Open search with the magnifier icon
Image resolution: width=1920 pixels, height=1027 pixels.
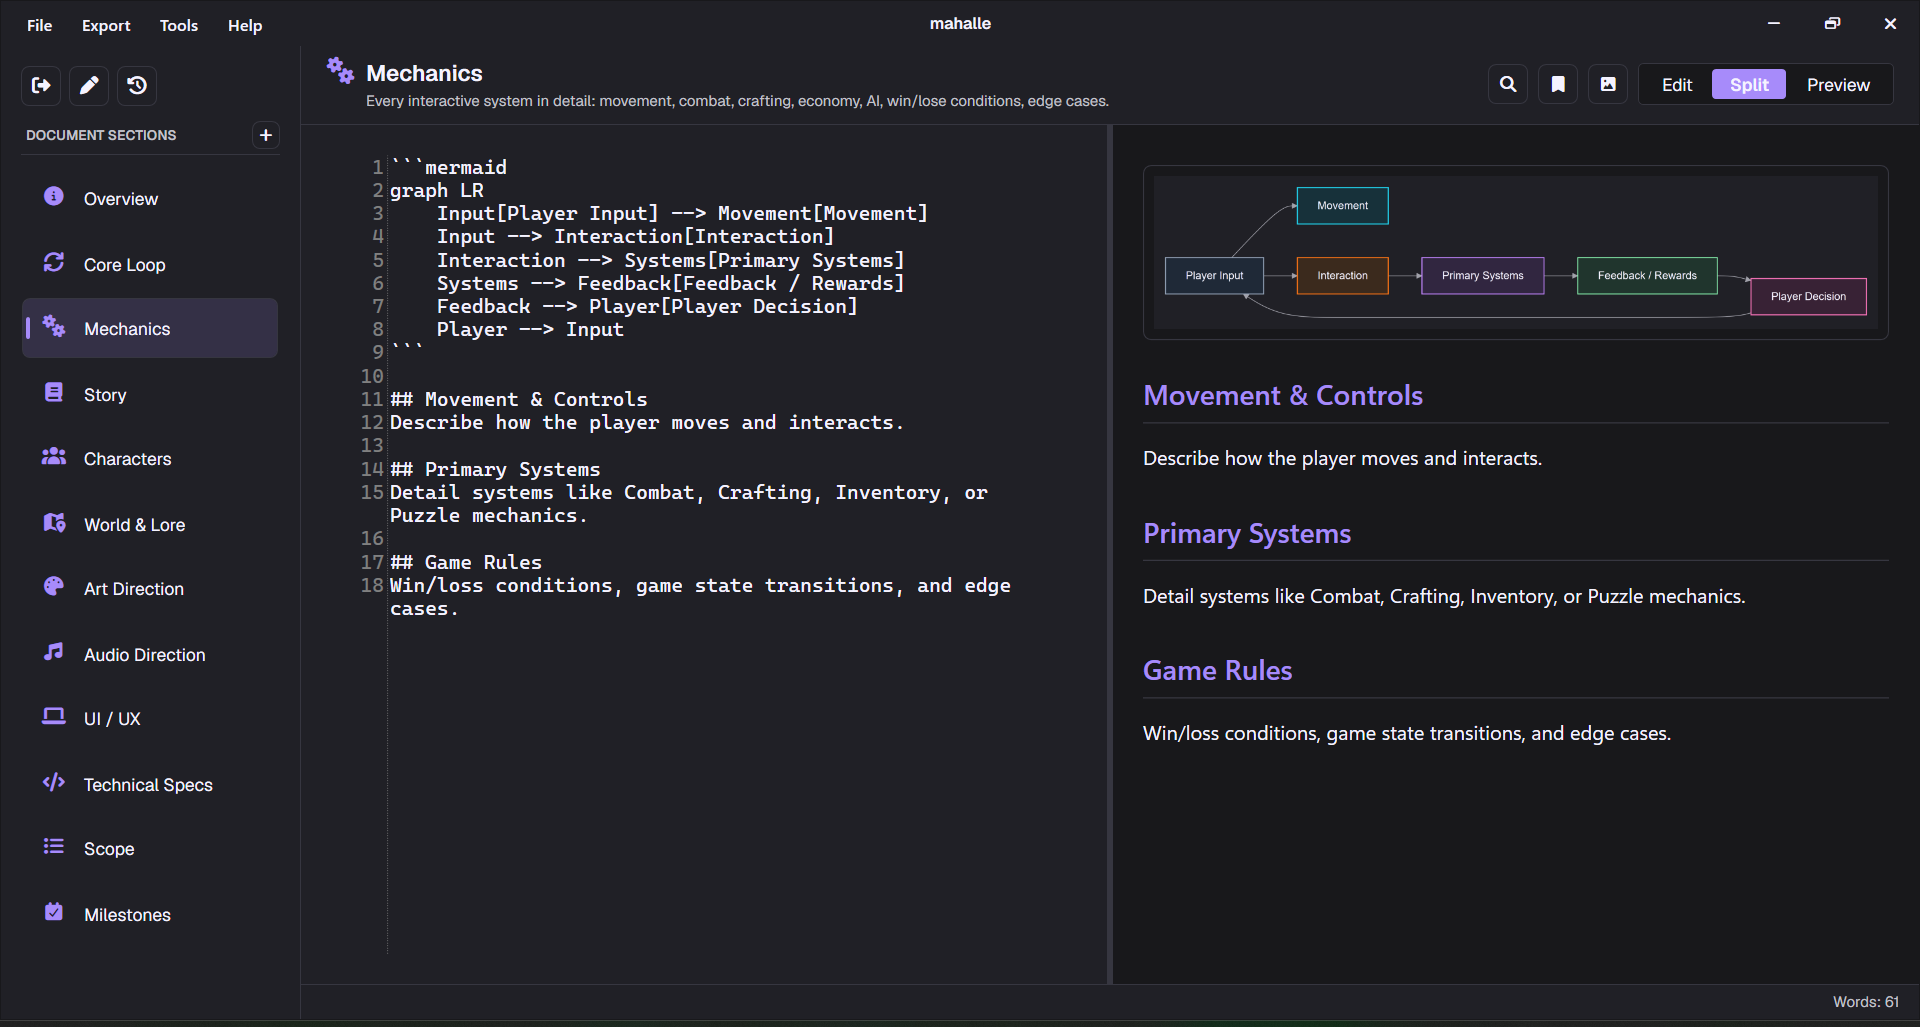point(1508,85)
